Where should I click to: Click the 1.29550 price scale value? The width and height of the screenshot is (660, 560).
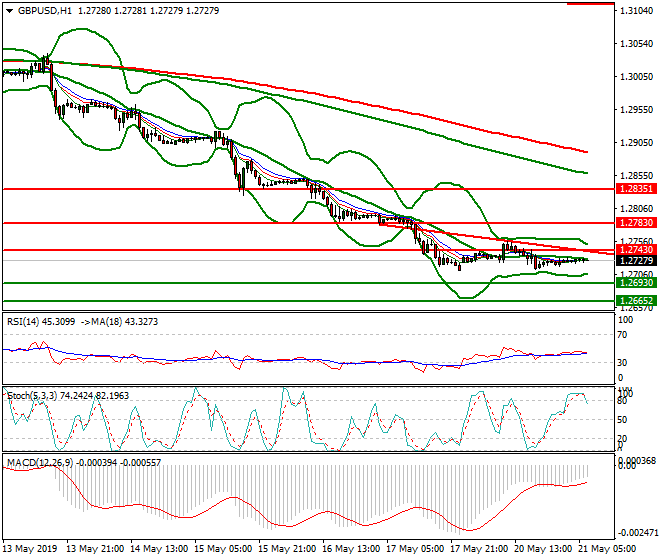637,110
